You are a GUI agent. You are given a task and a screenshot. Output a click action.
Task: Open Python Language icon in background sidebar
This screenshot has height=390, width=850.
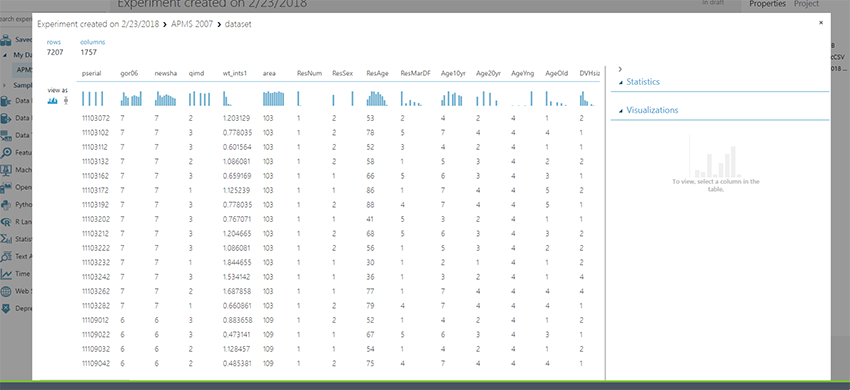point(7,205)
